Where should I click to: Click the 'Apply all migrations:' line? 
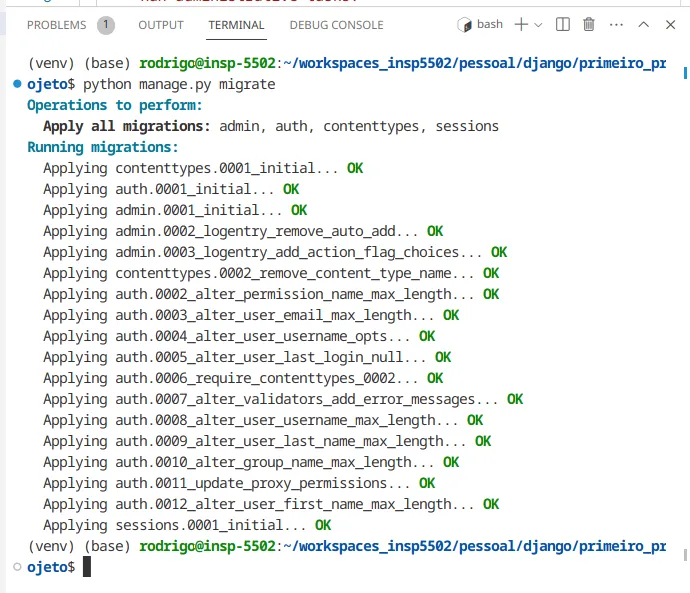pos(271,126)
